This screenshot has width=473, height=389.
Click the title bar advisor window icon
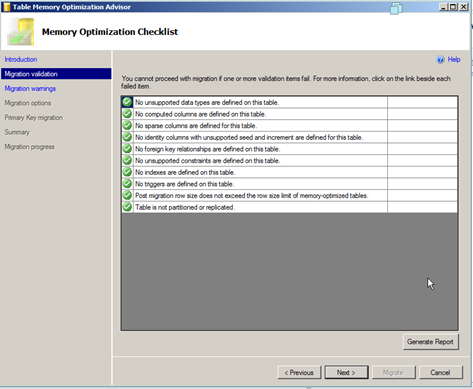6,7
